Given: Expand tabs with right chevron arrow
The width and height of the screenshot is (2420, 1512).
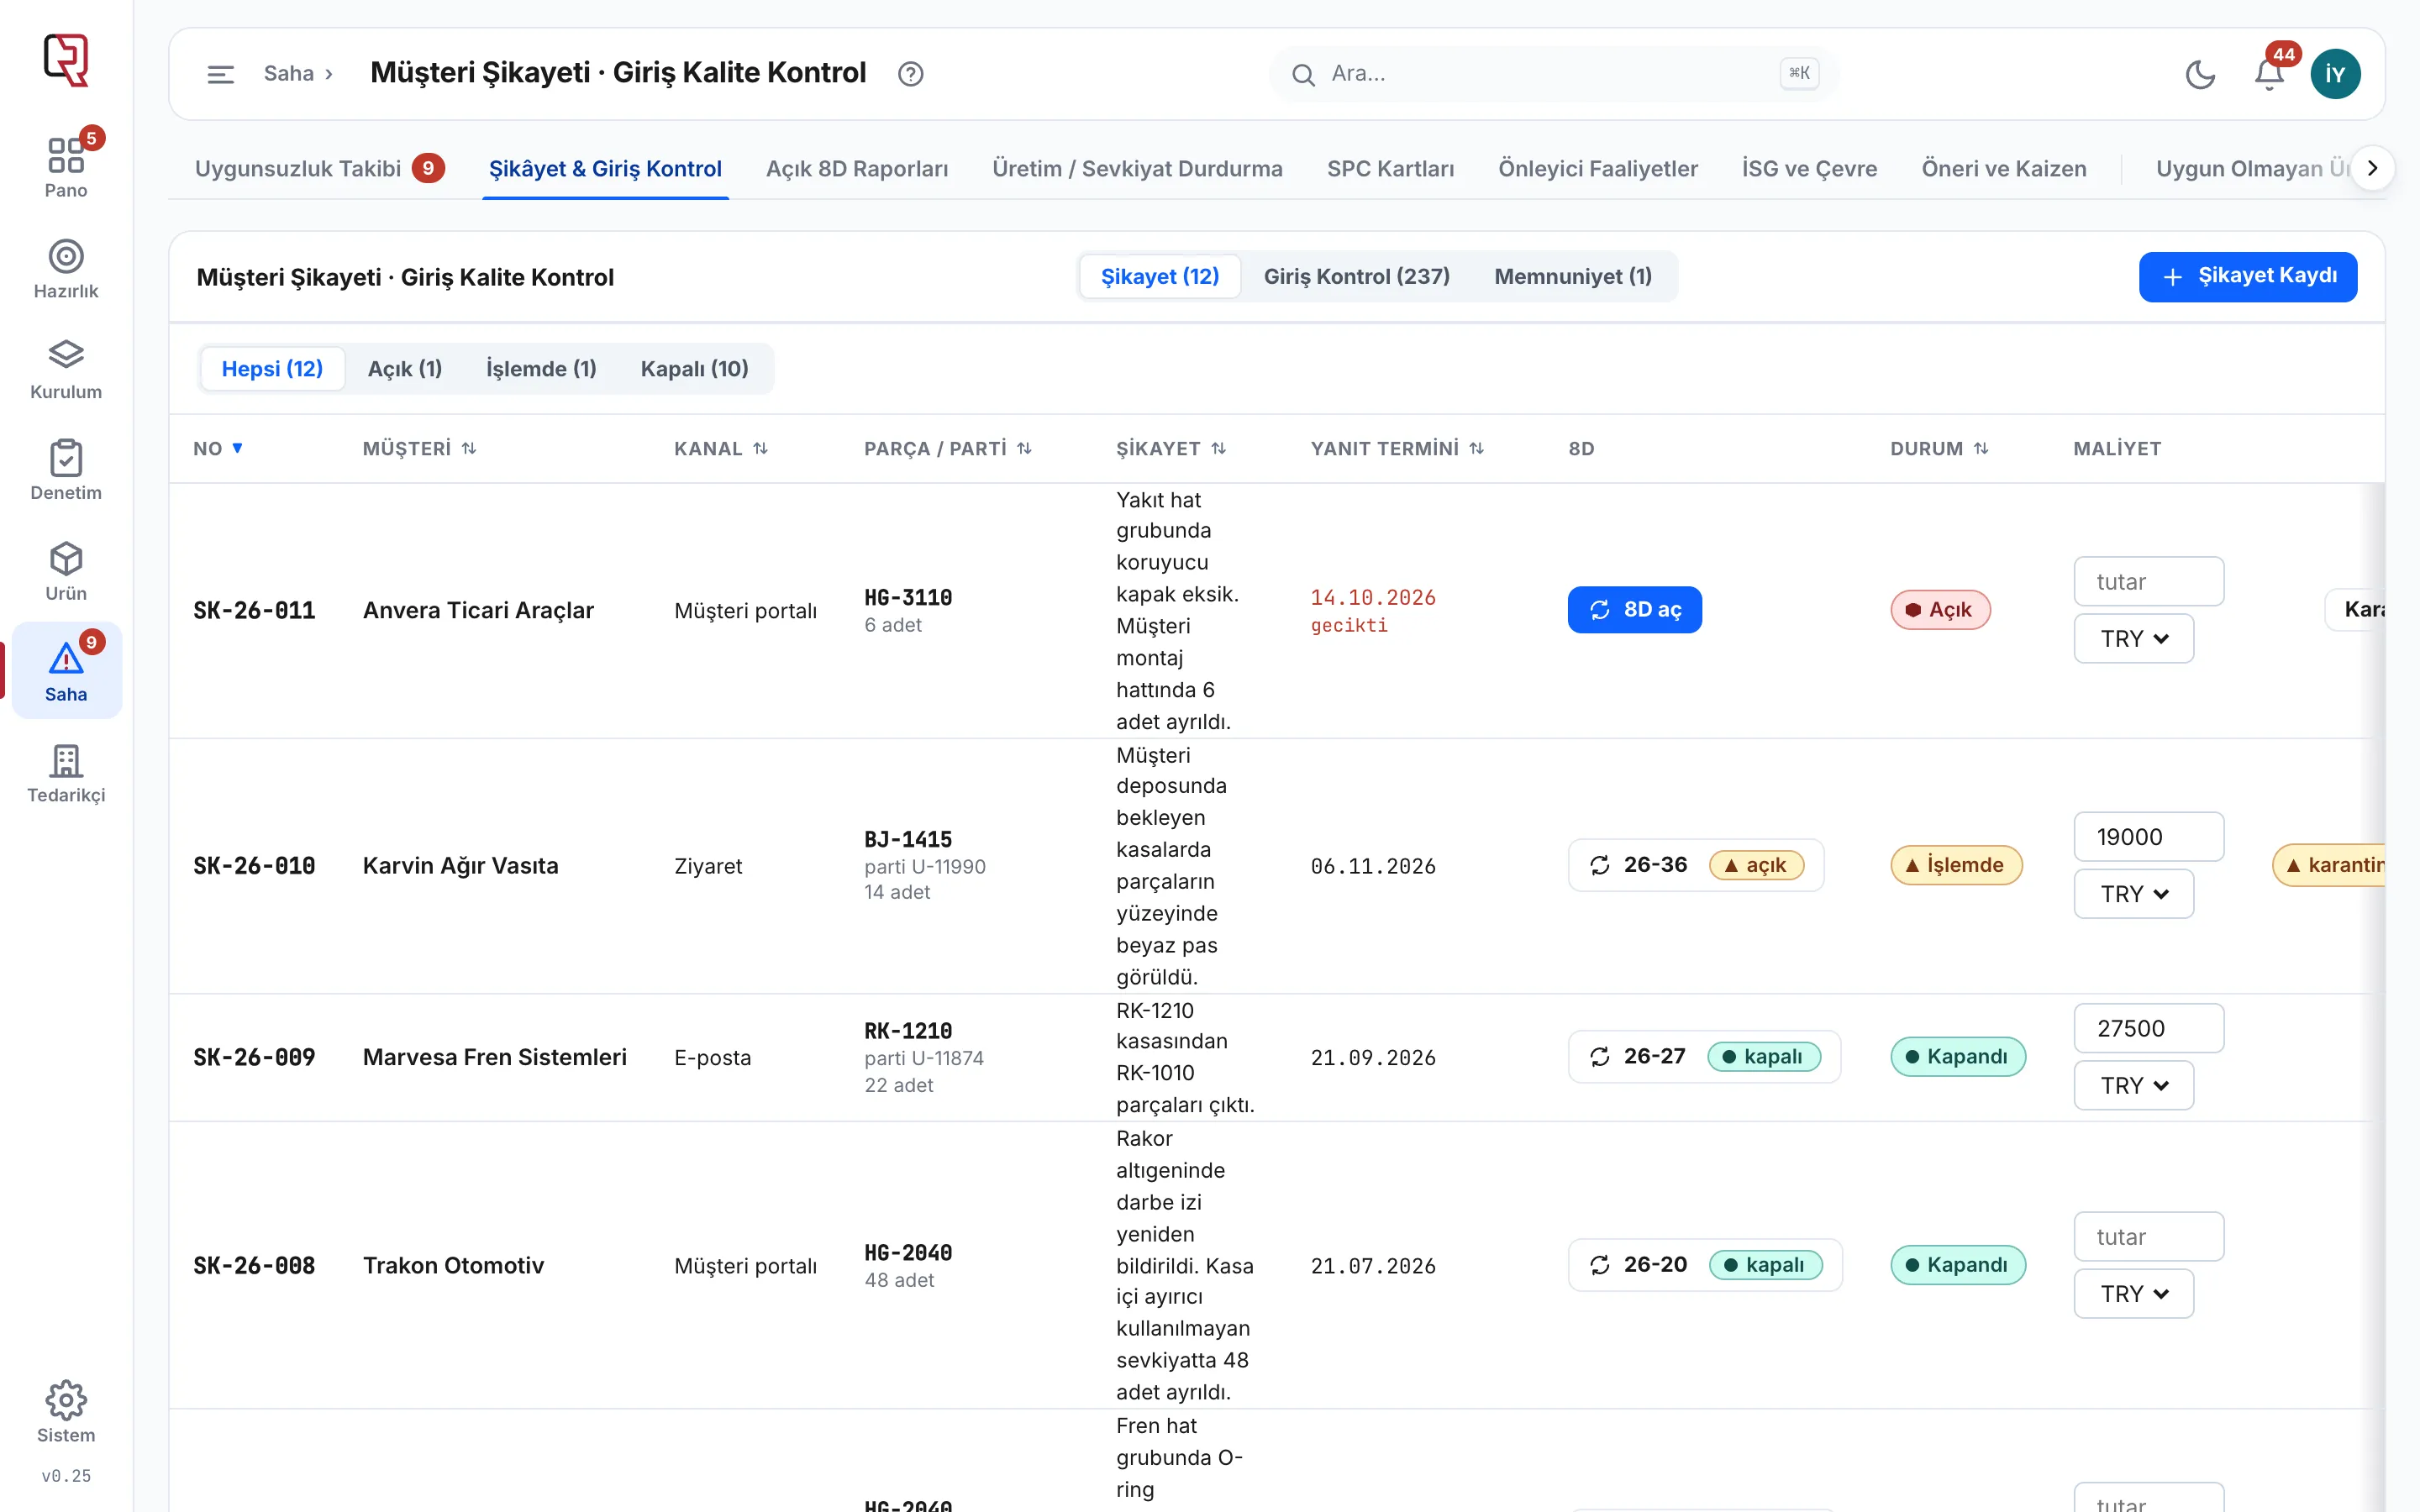Looking at the screenshot, I should tap(2372, 168).
